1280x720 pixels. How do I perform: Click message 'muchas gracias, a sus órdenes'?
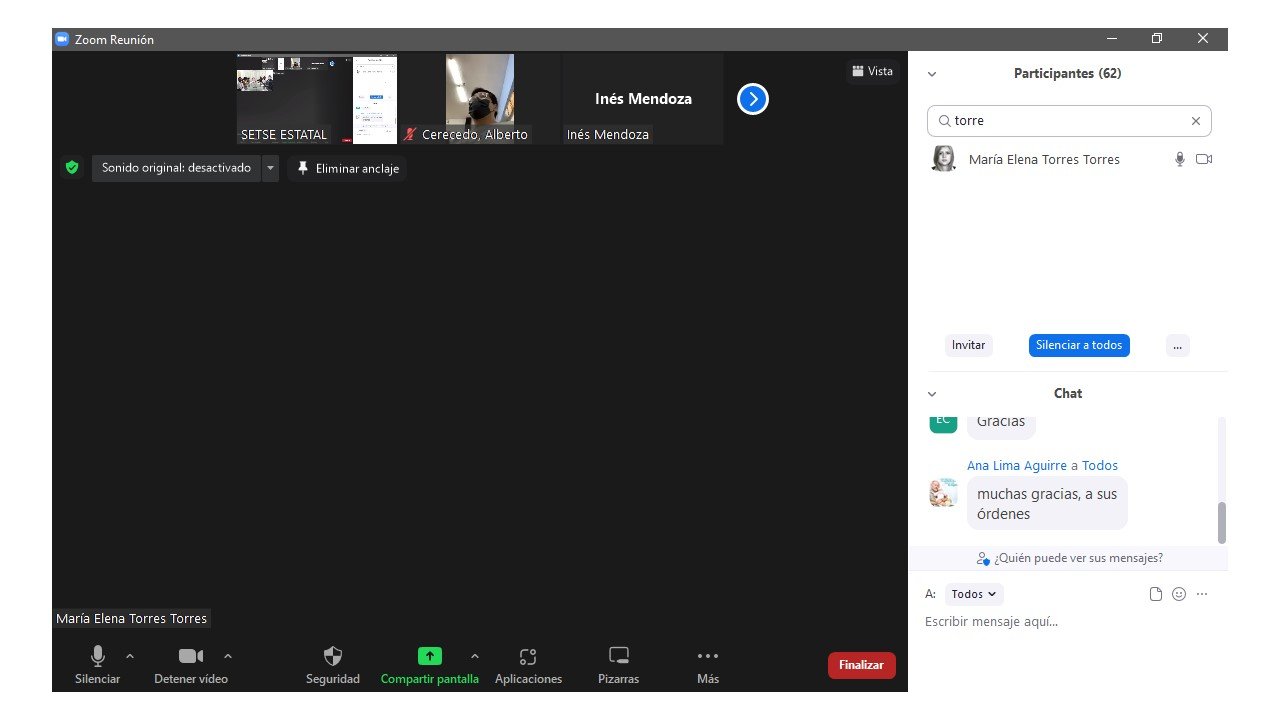click(x=1047, y=503)
